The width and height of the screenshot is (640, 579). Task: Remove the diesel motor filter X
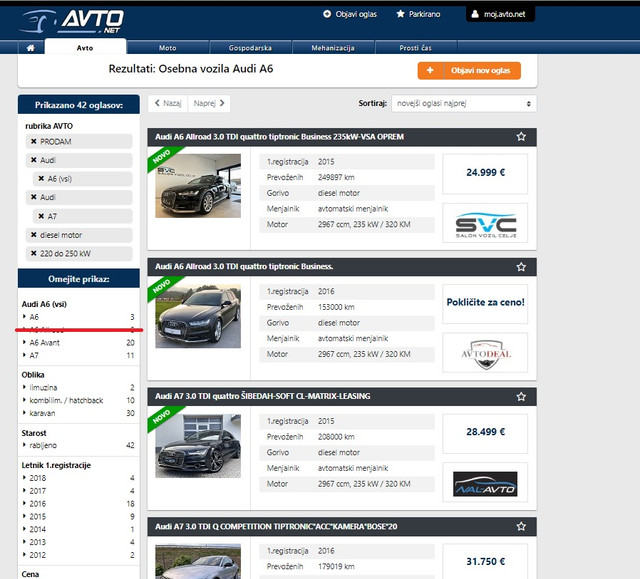coord(34,235)
